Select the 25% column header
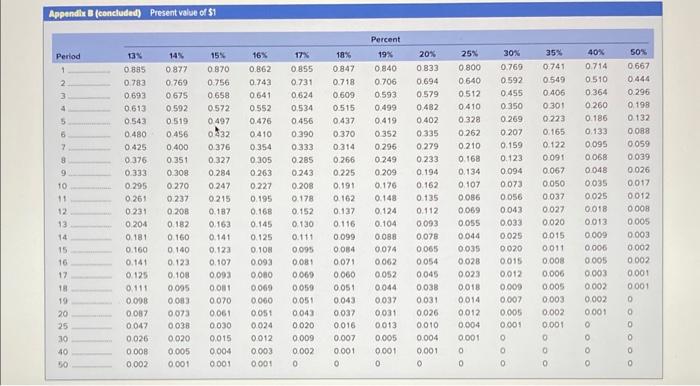 coord(469,54)
